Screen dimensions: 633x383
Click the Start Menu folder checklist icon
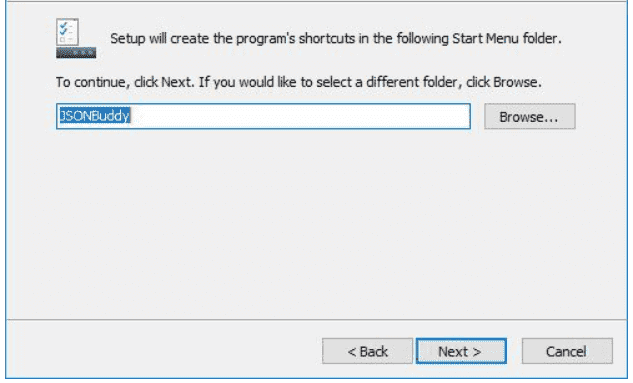tap(76, 38)
